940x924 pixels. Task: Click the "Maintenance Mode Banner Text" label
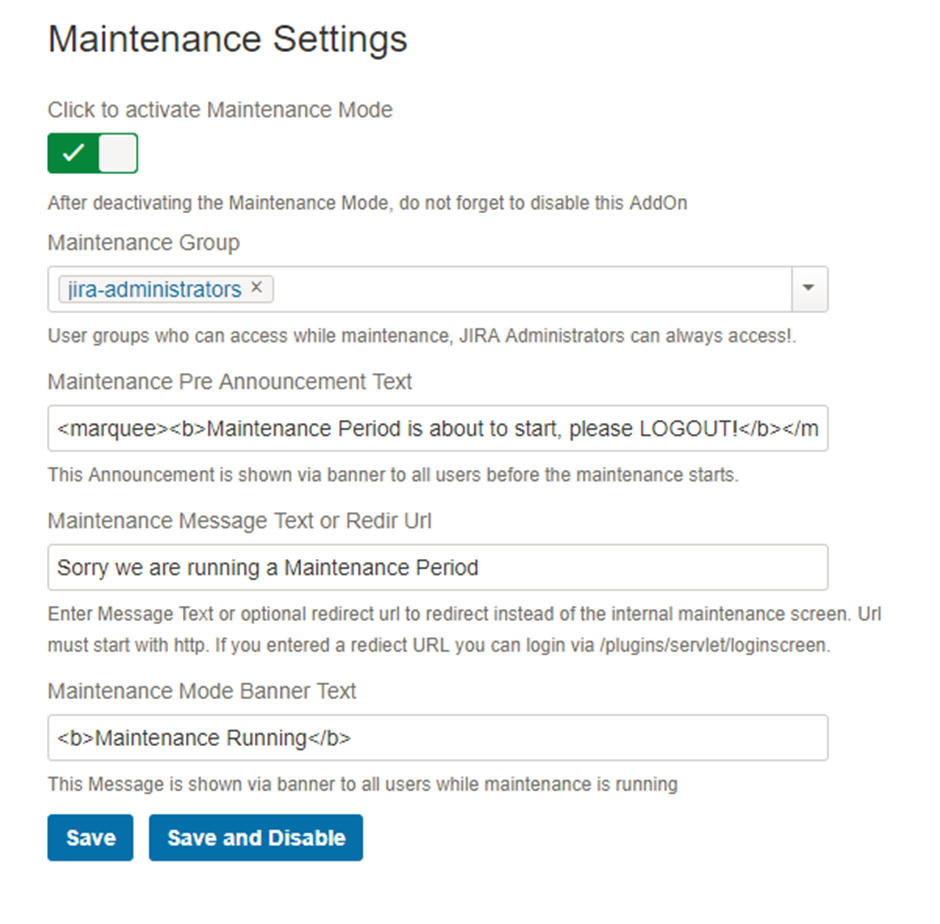click(x=202, y=691)
